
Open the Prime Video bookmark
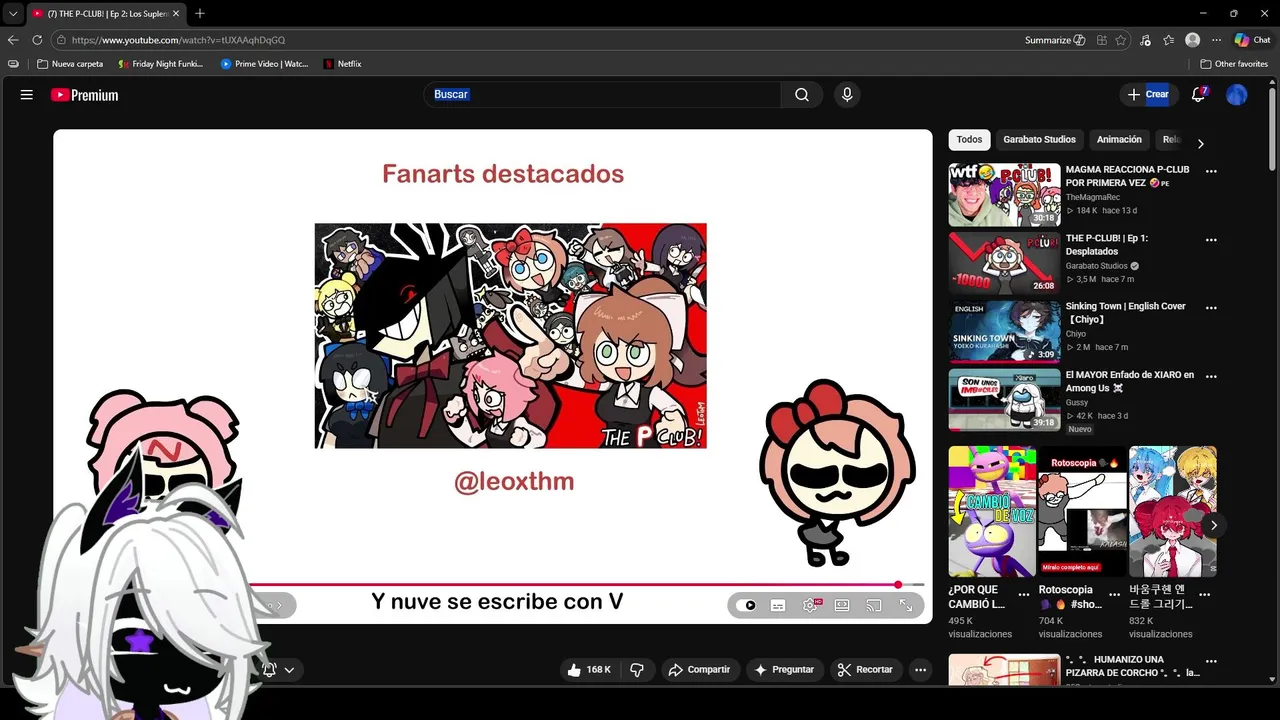point(264,64)
